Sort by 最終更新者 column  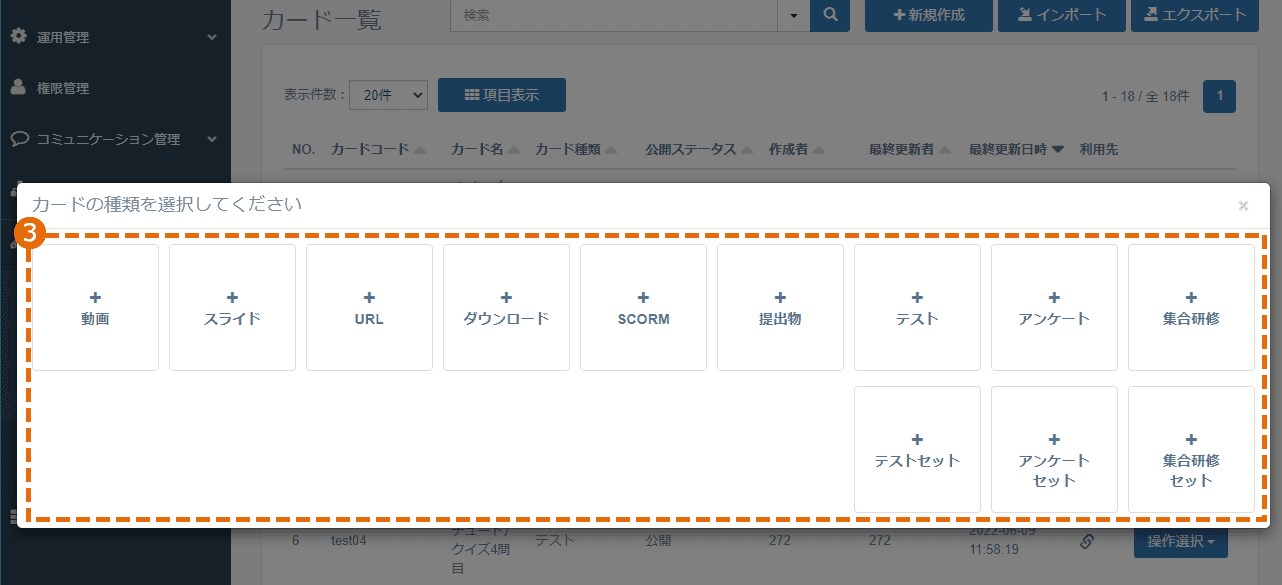coord(909,149)
